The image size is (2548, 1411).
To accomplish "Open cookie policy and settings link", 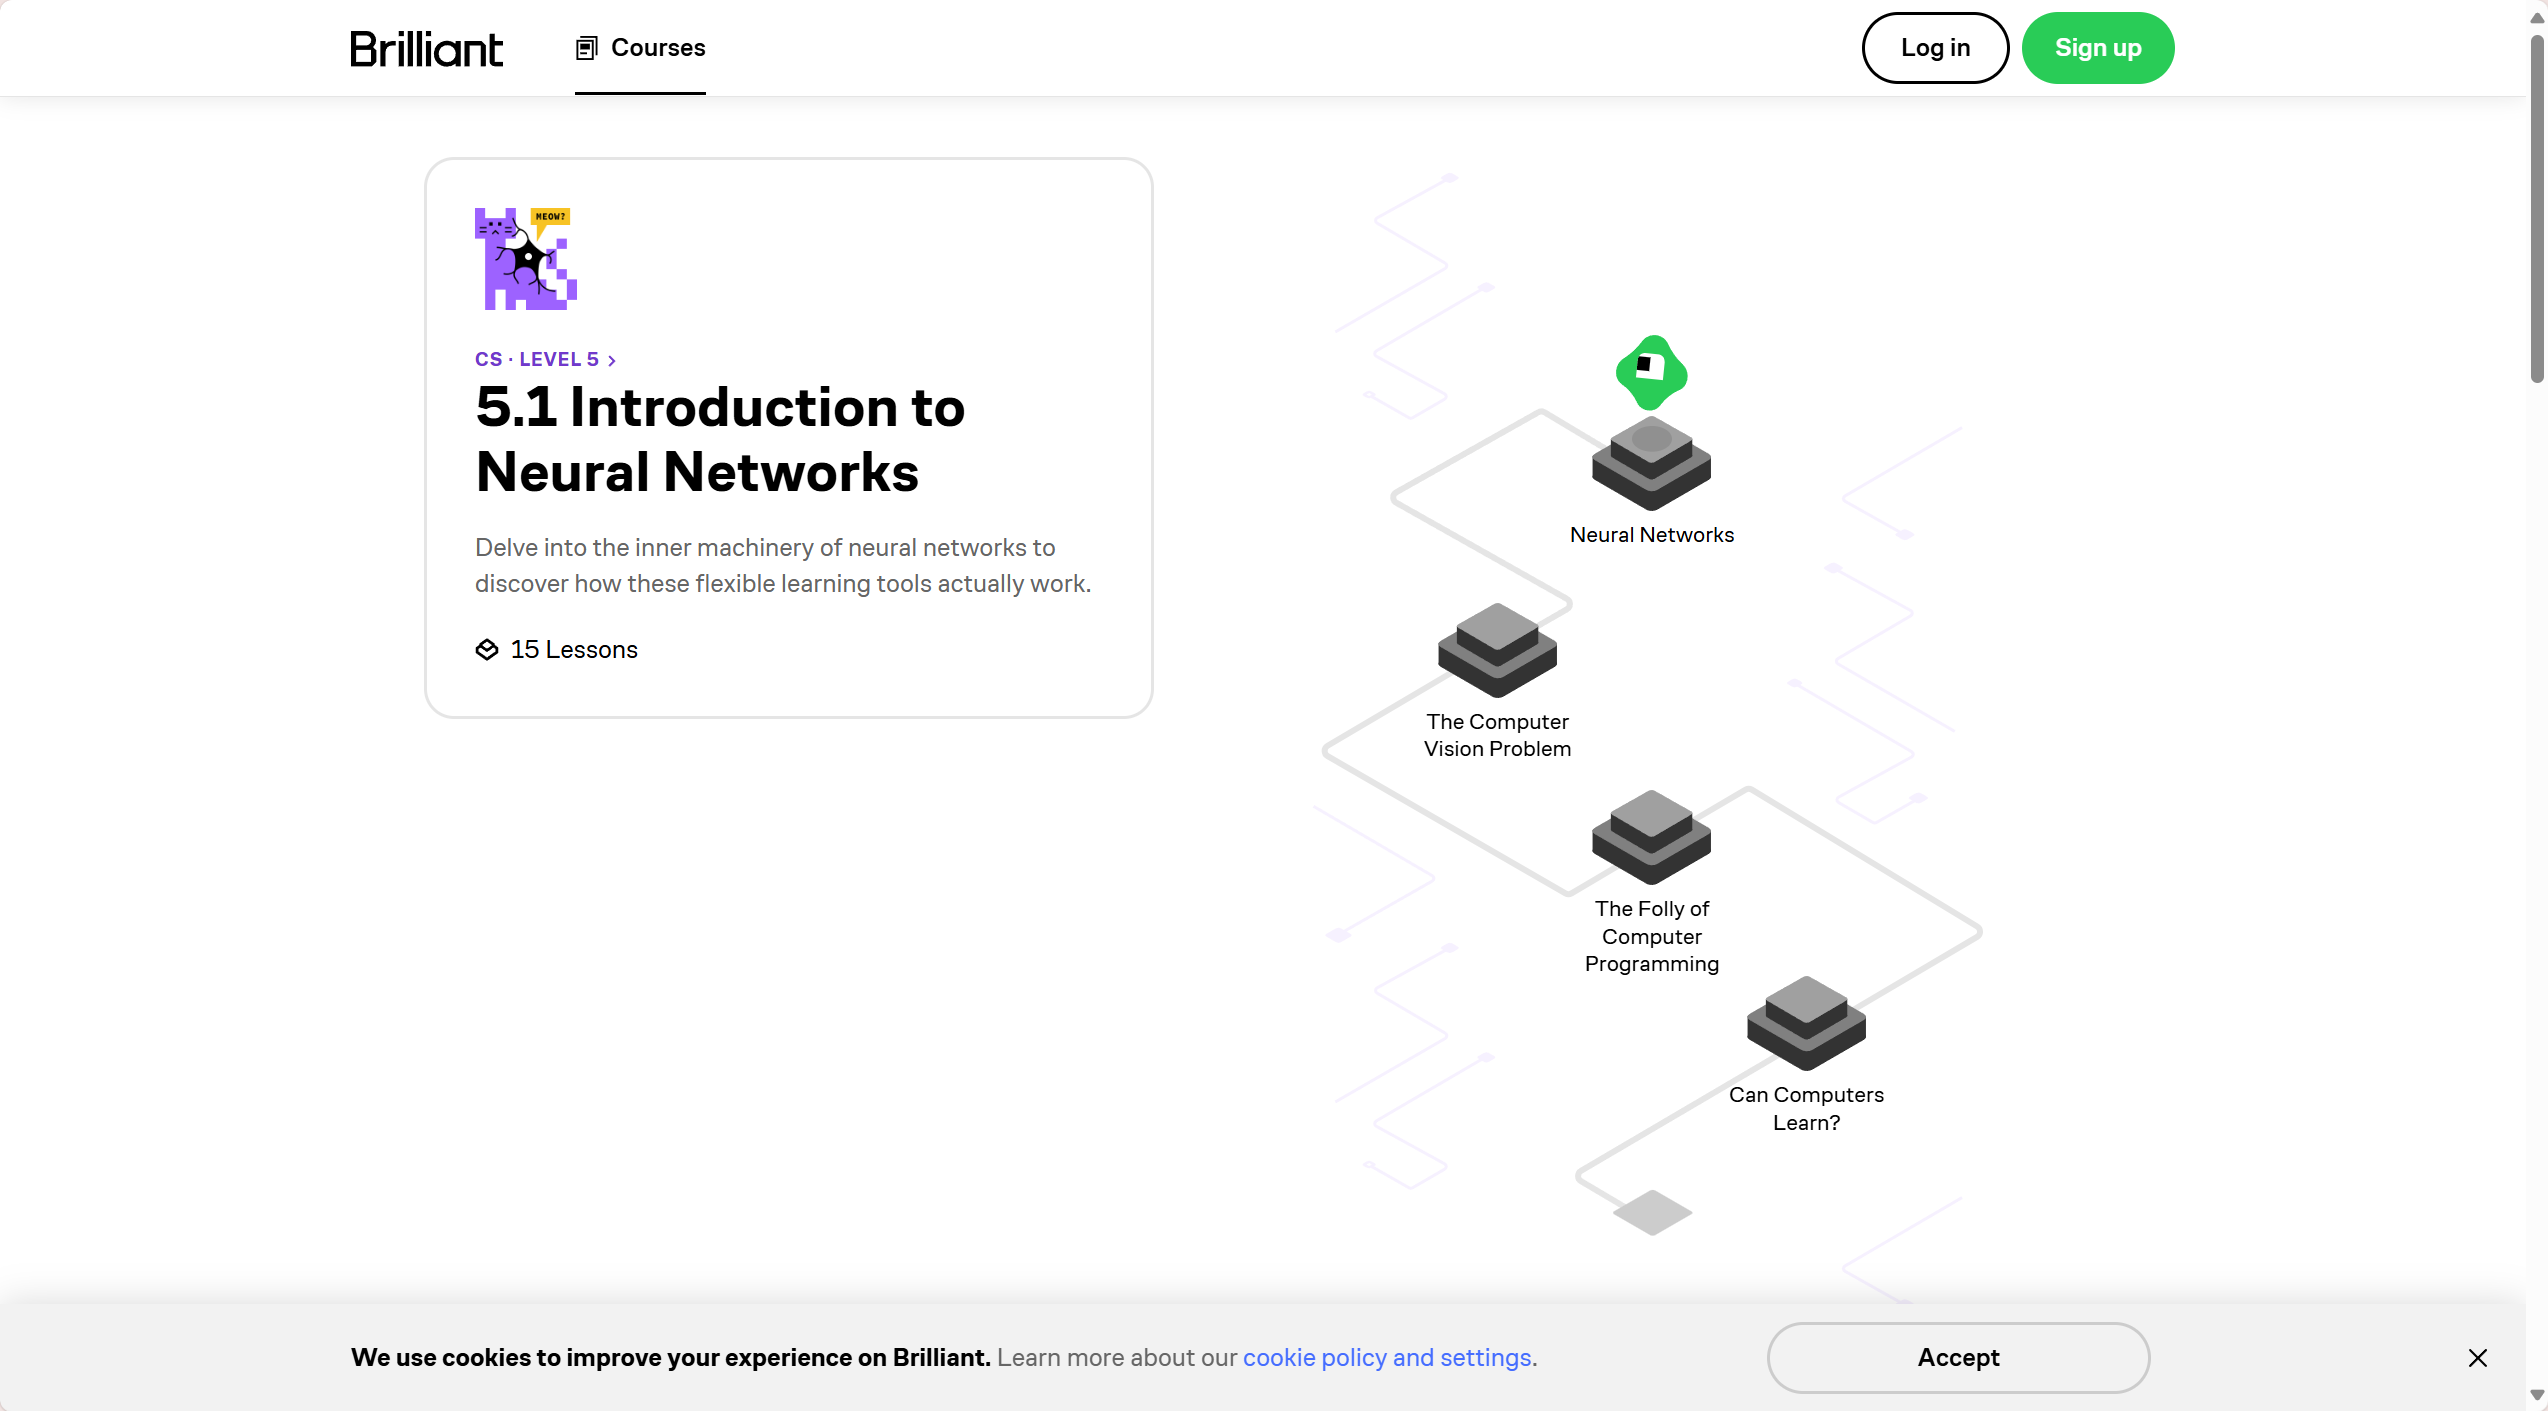I will click(x=1387, y=1358).
